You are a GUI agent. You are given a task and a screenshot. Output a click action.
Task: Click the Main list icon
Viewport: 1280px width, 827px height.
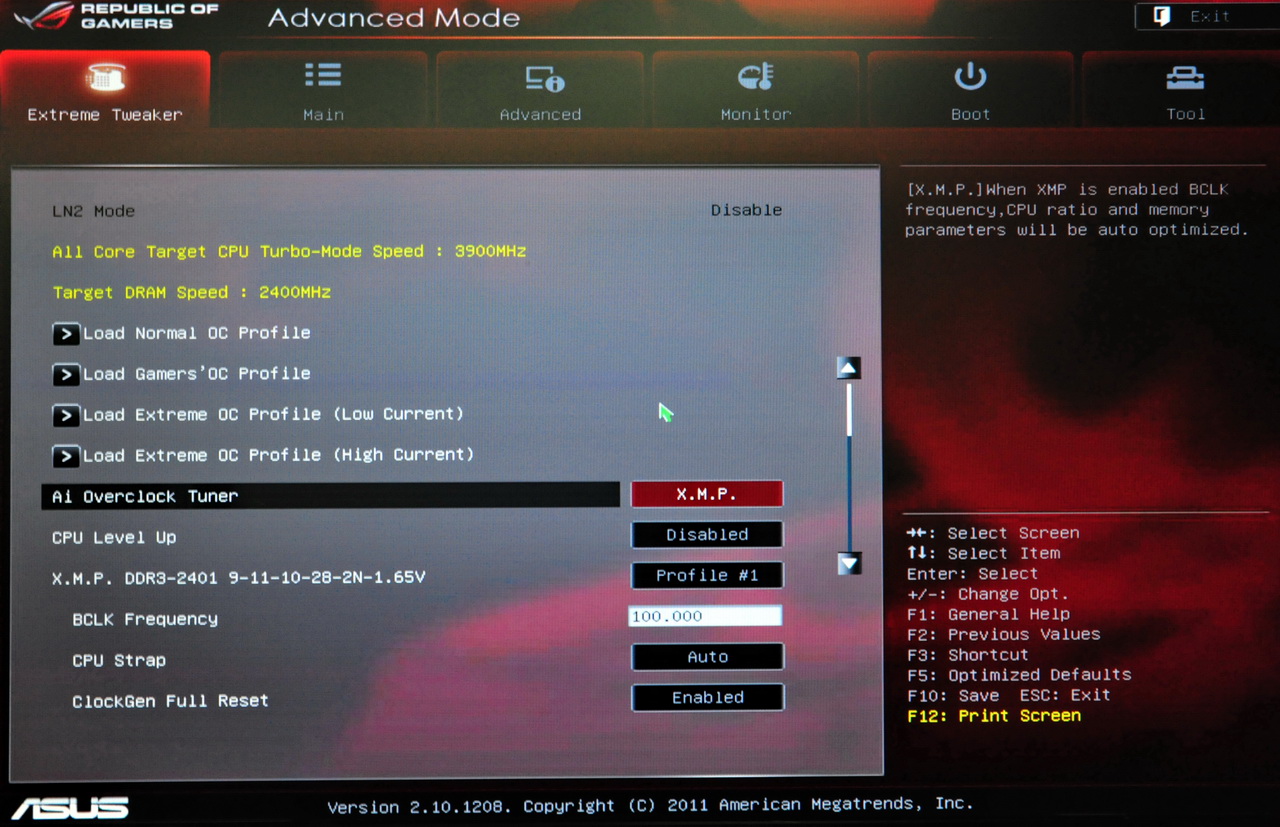click(x=323, y=75)
